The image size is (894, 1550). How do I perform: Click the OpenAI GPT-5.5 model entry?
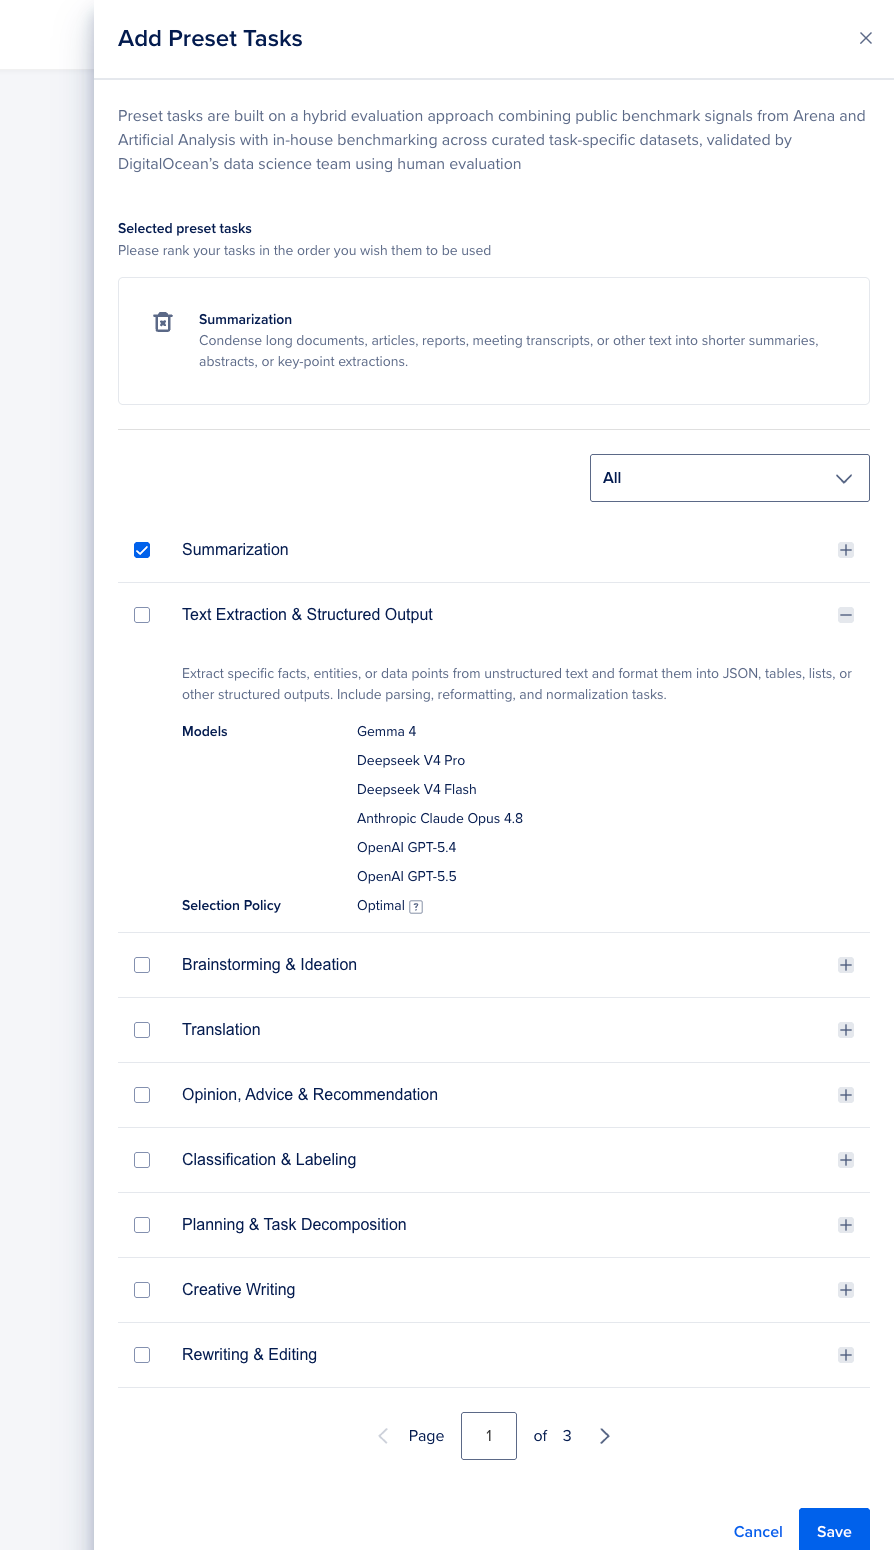click(407, 877)
